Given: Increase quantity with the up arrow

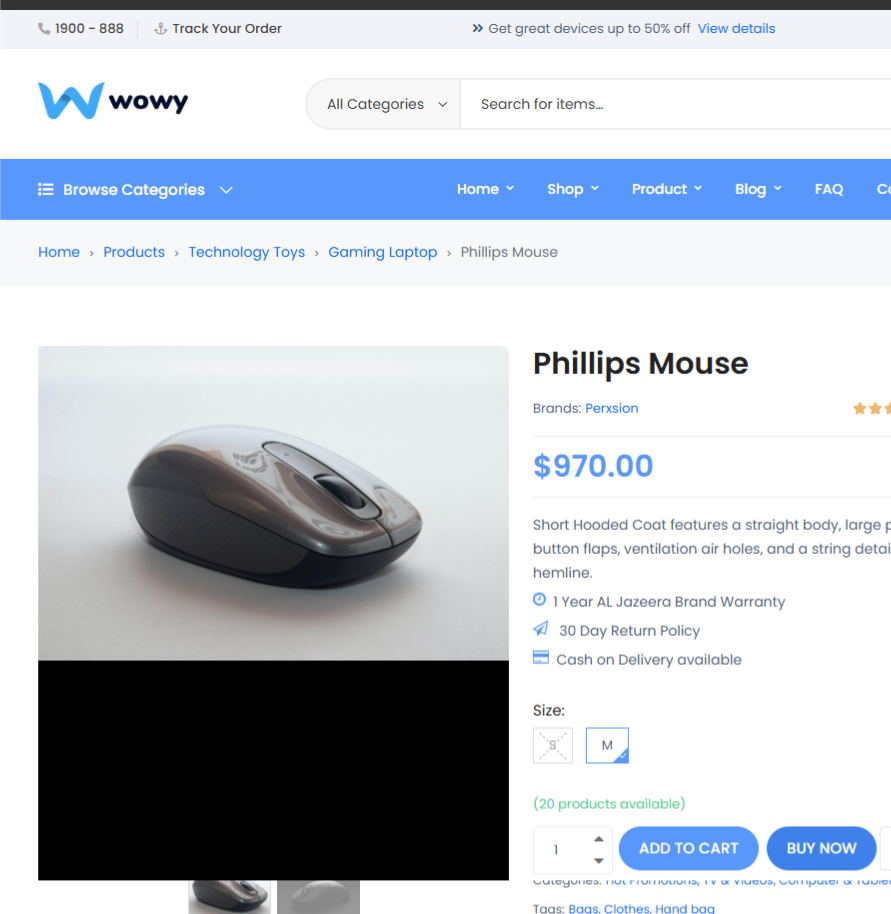Looking at the screenshot, I should [x=598, y=839].
